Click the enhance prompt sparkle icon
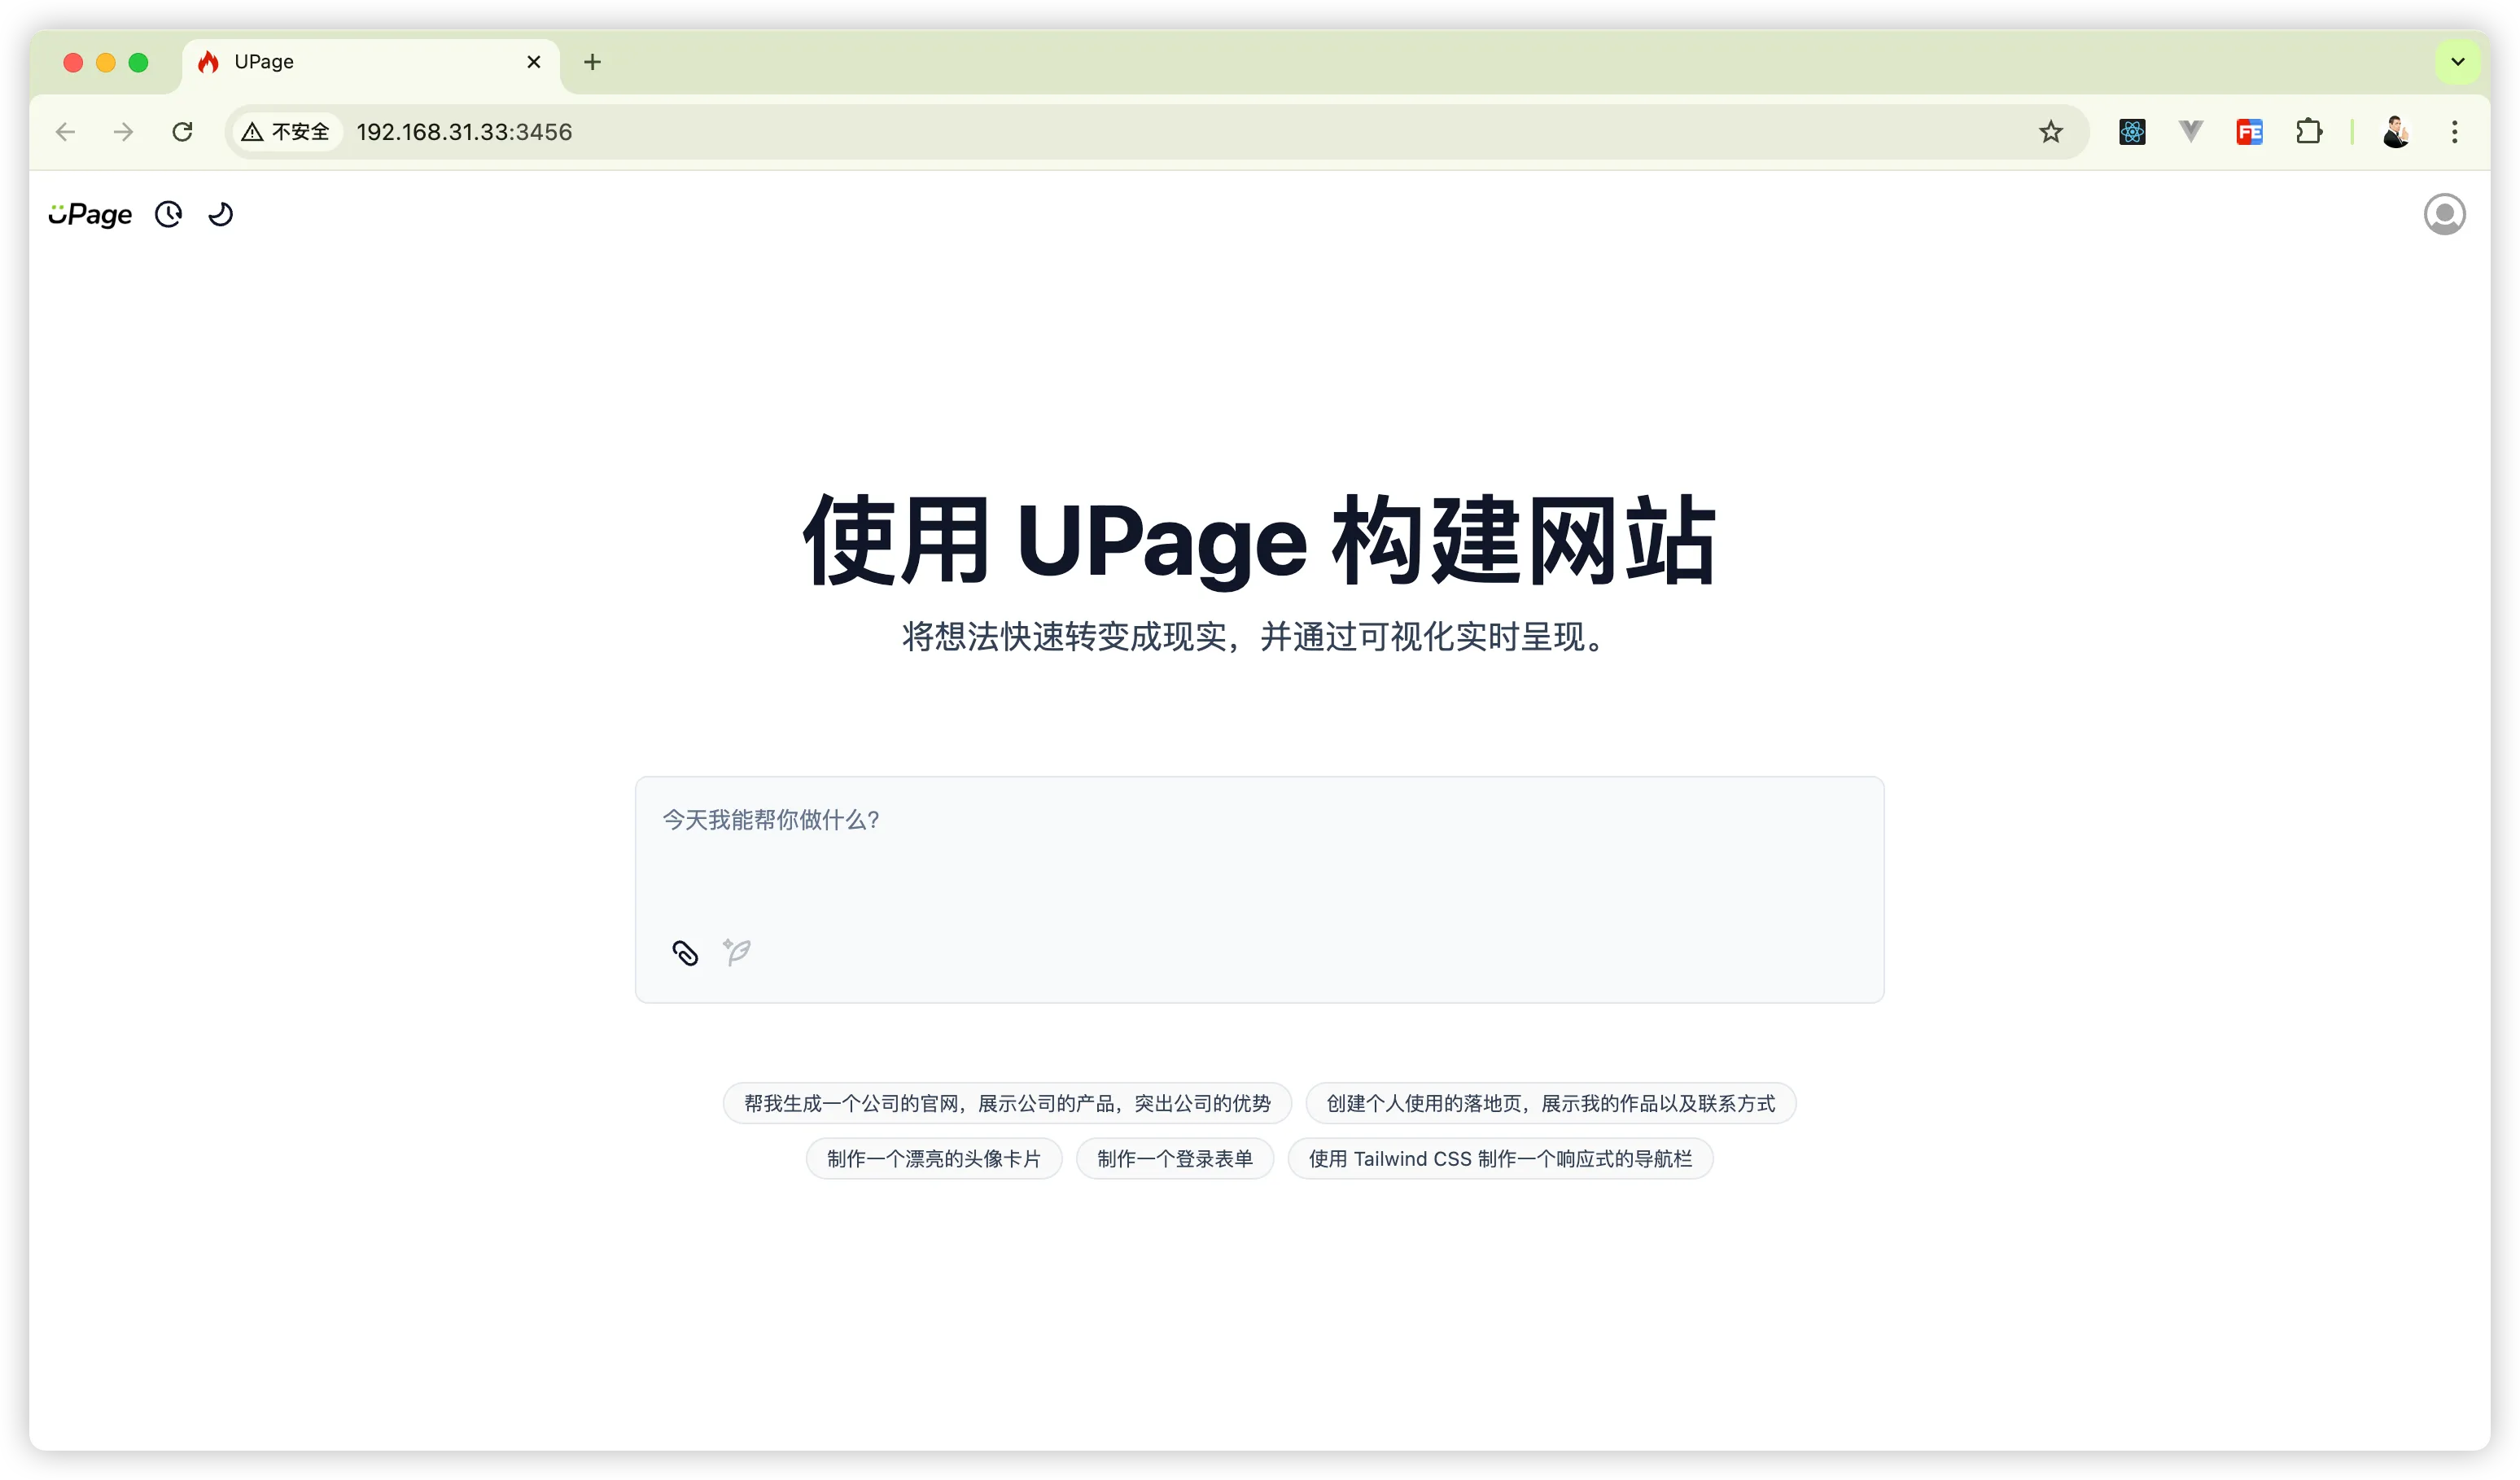 click(x=737, y=952)
